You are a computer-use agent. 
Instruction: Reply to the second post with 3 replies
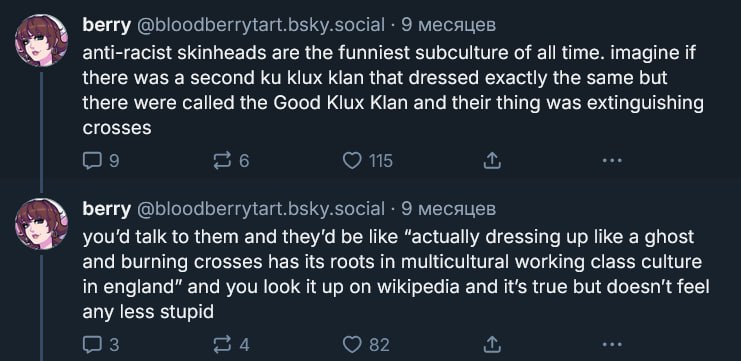click(x=101, y=345)
